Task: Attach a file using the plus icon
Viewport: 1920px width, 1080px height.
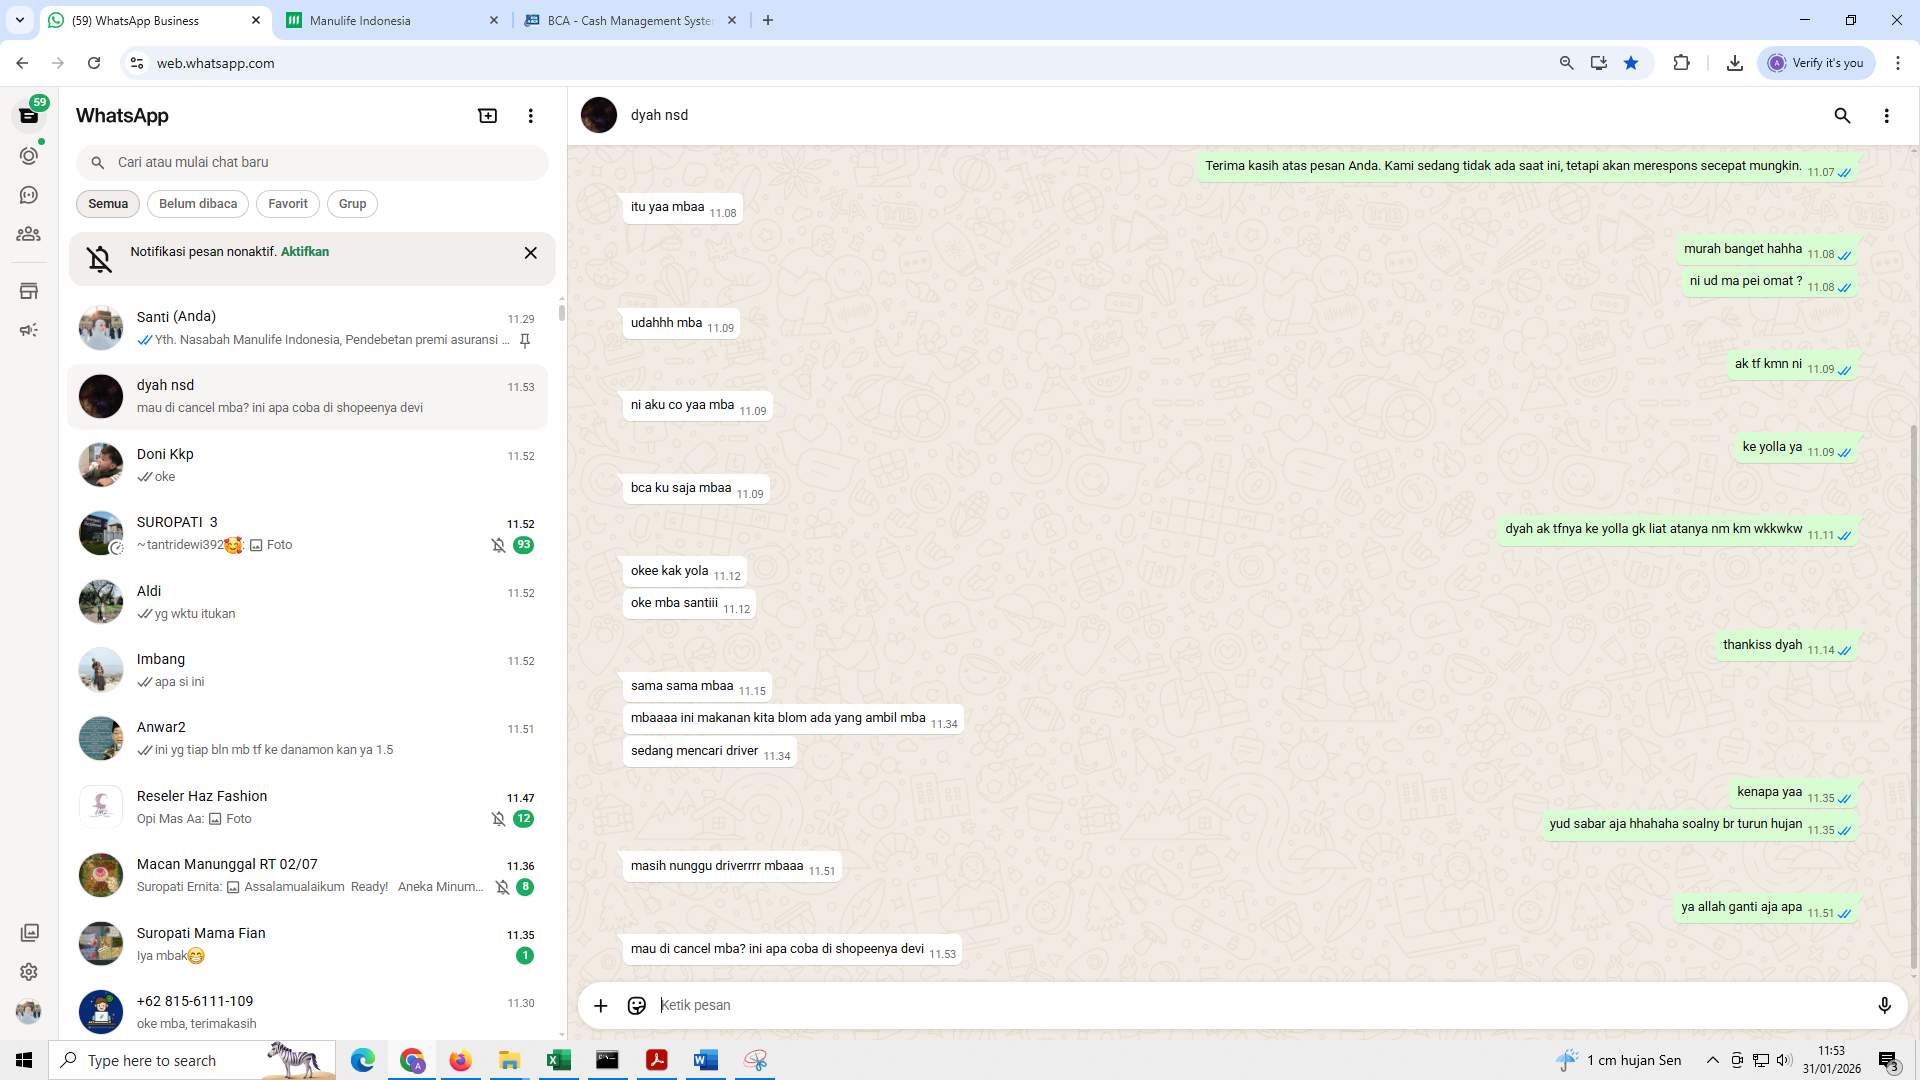Action: coord(600,1005)
